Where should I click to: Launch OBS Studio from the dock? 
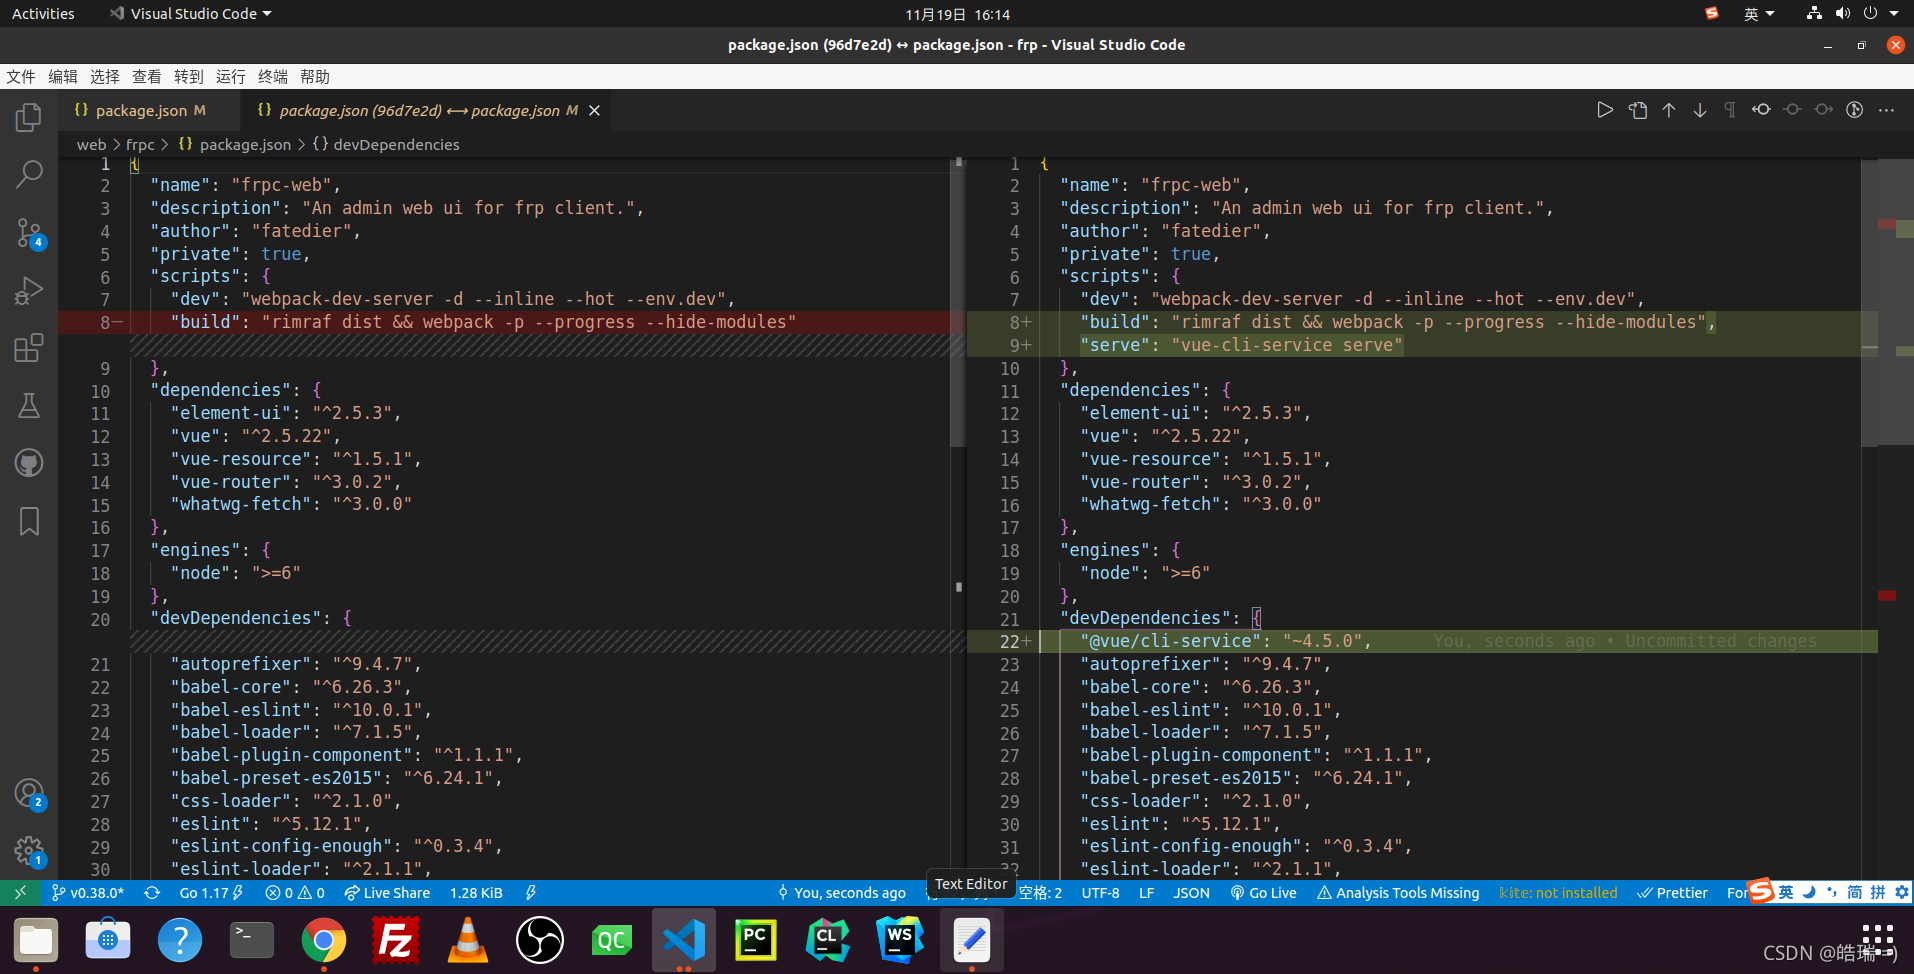(x=540, y=940)
